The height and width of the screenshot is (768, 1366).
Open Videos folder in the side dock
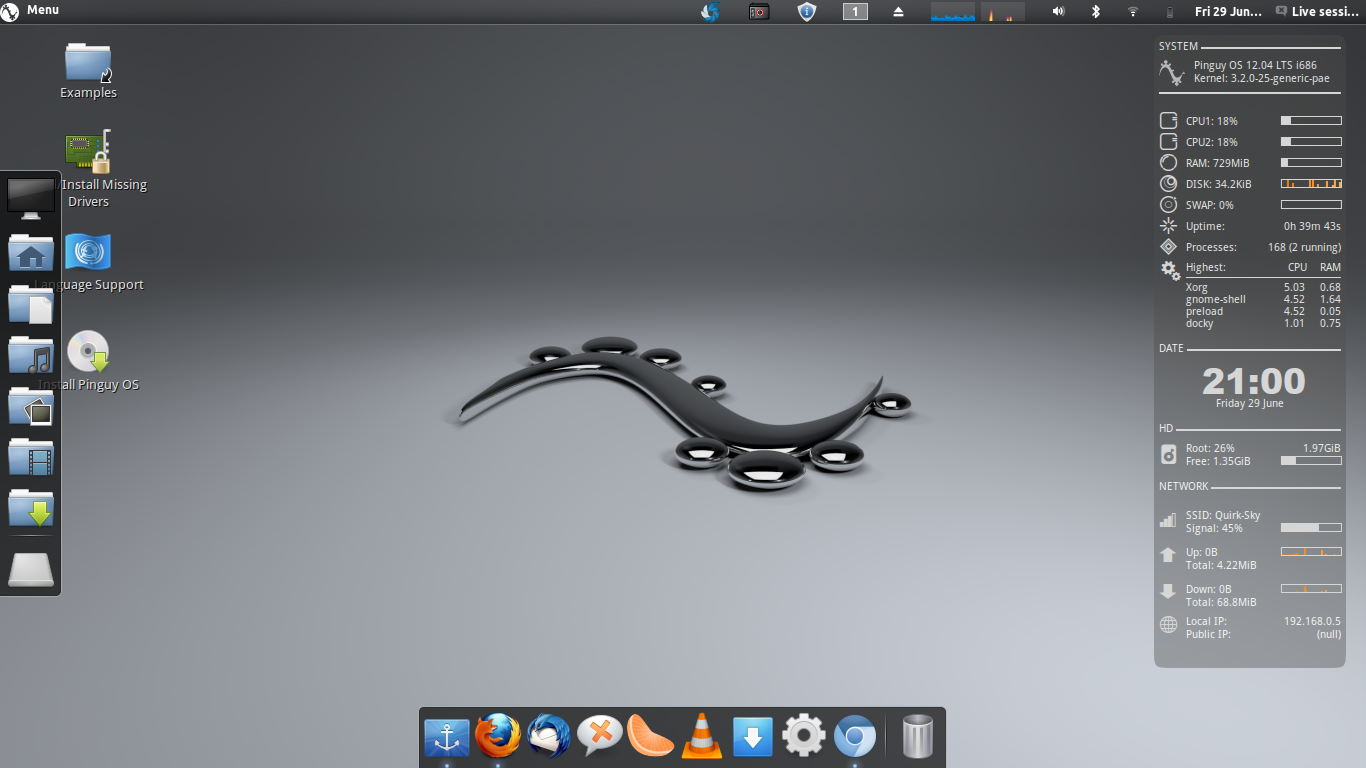coord(31,457)
